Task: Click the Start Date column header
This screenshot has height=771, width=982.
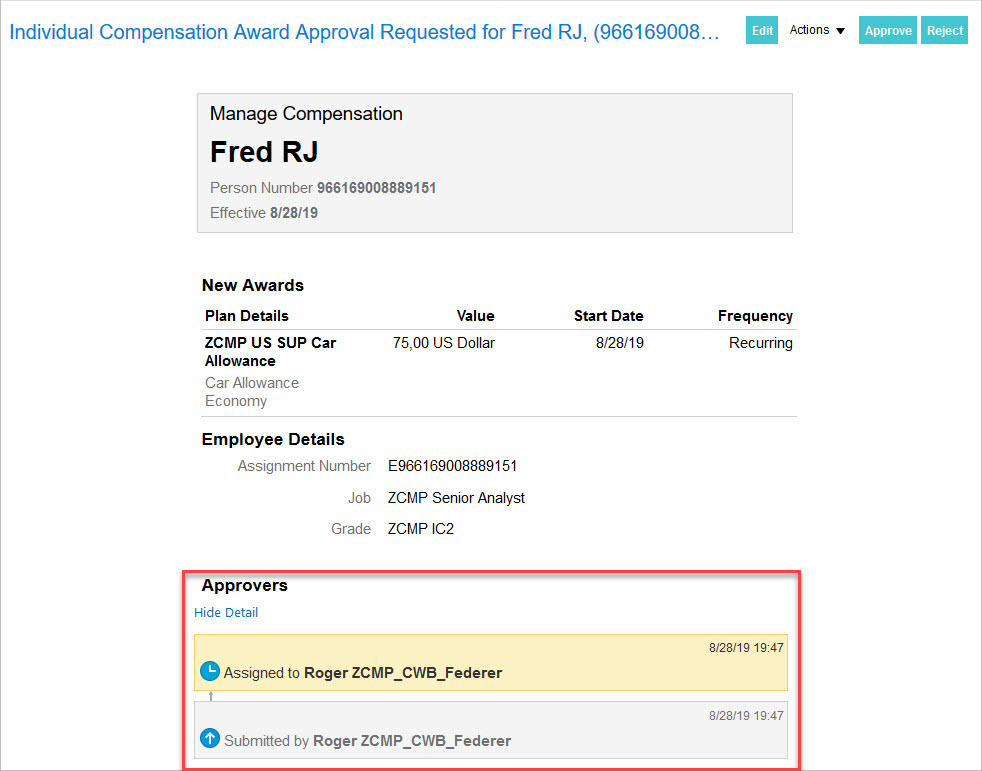Action: tap(608, 316)
